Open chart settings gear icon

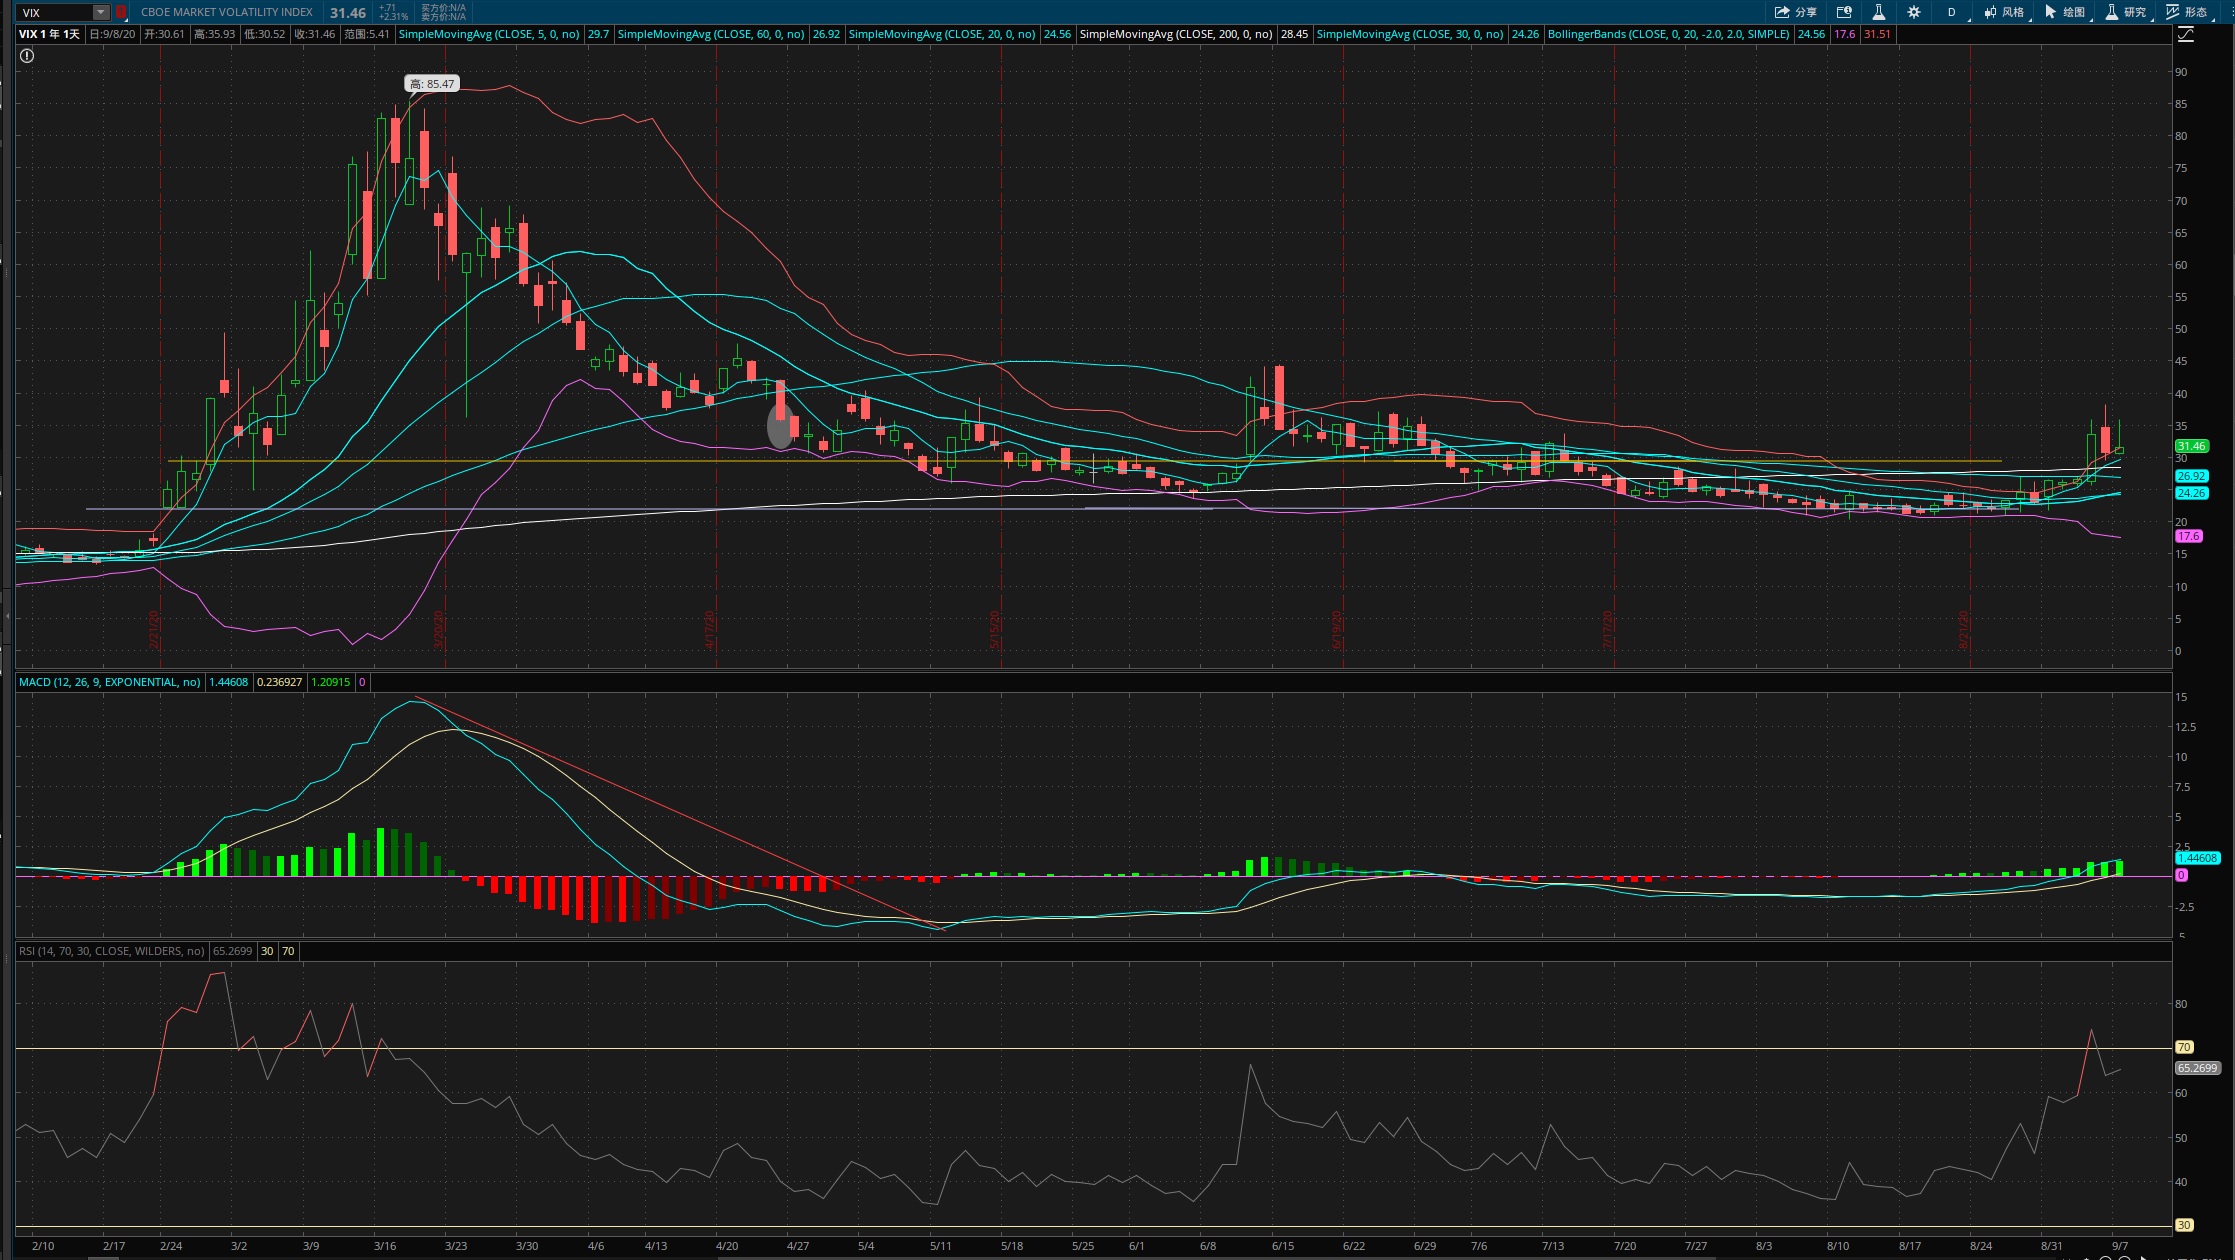tap(1913, 12)
